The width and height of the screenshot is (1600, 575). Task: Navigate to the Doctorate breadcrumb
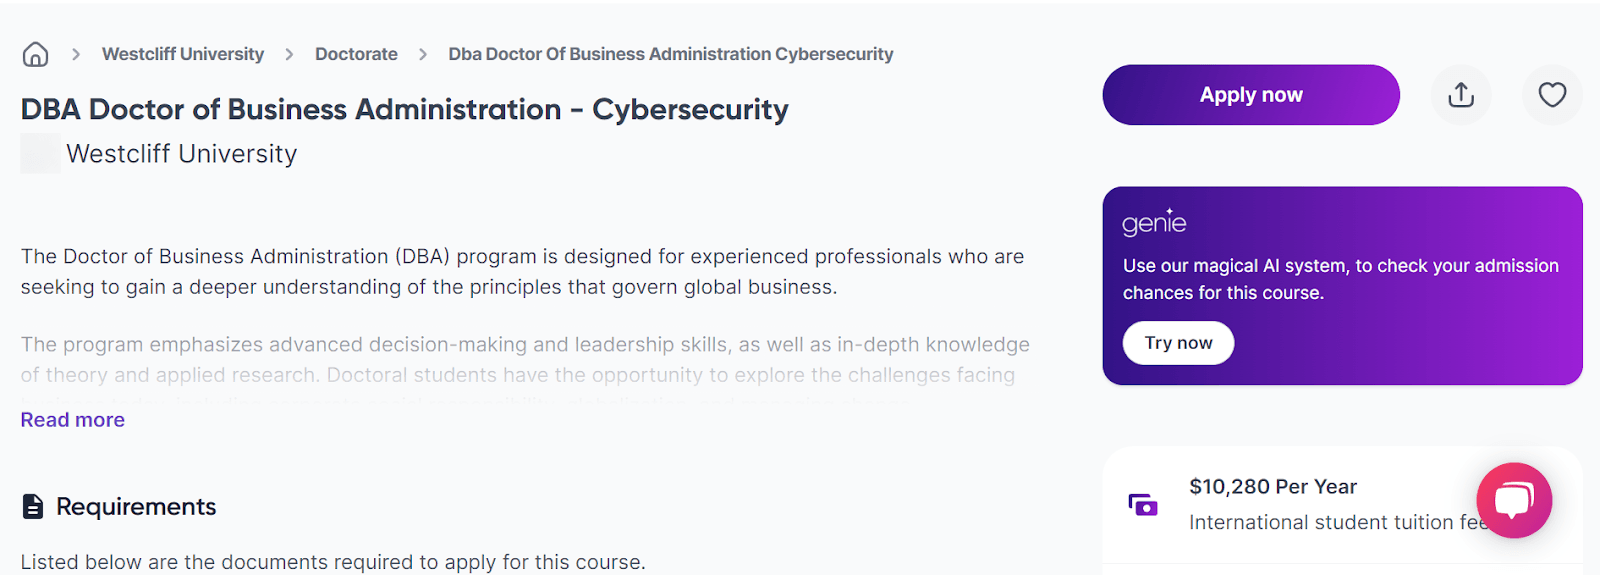pyautogui.click(x=356, y=54)
